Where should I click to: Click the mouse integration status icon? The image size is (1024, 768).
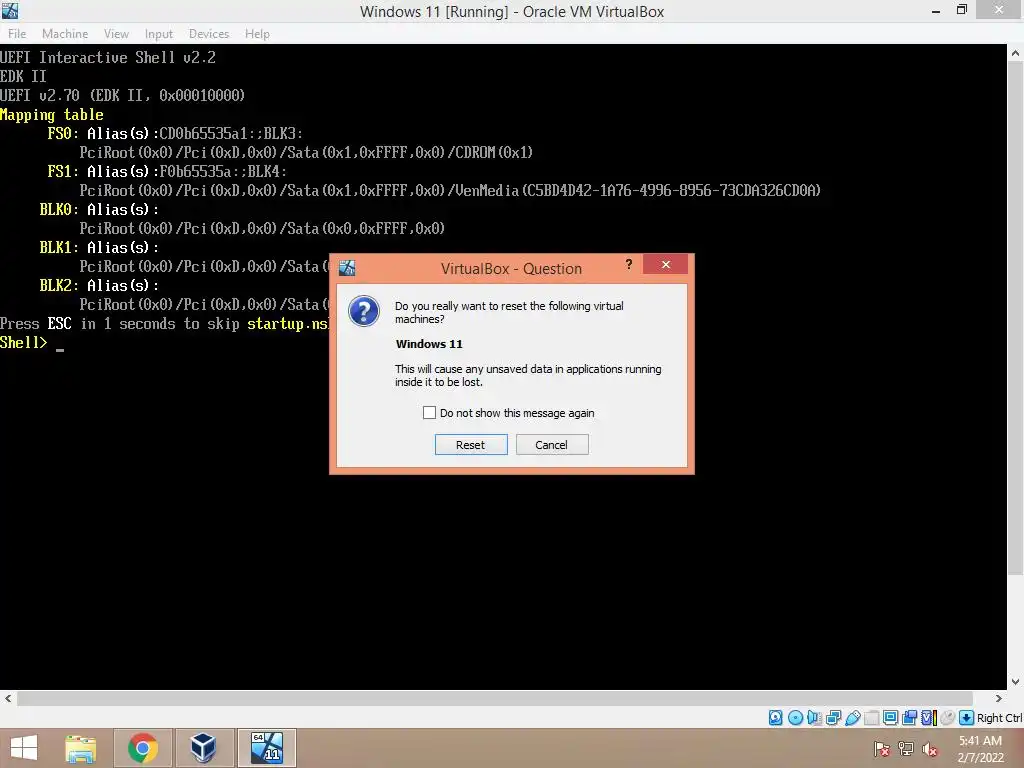pyautogui.click(x=948, y=718)
